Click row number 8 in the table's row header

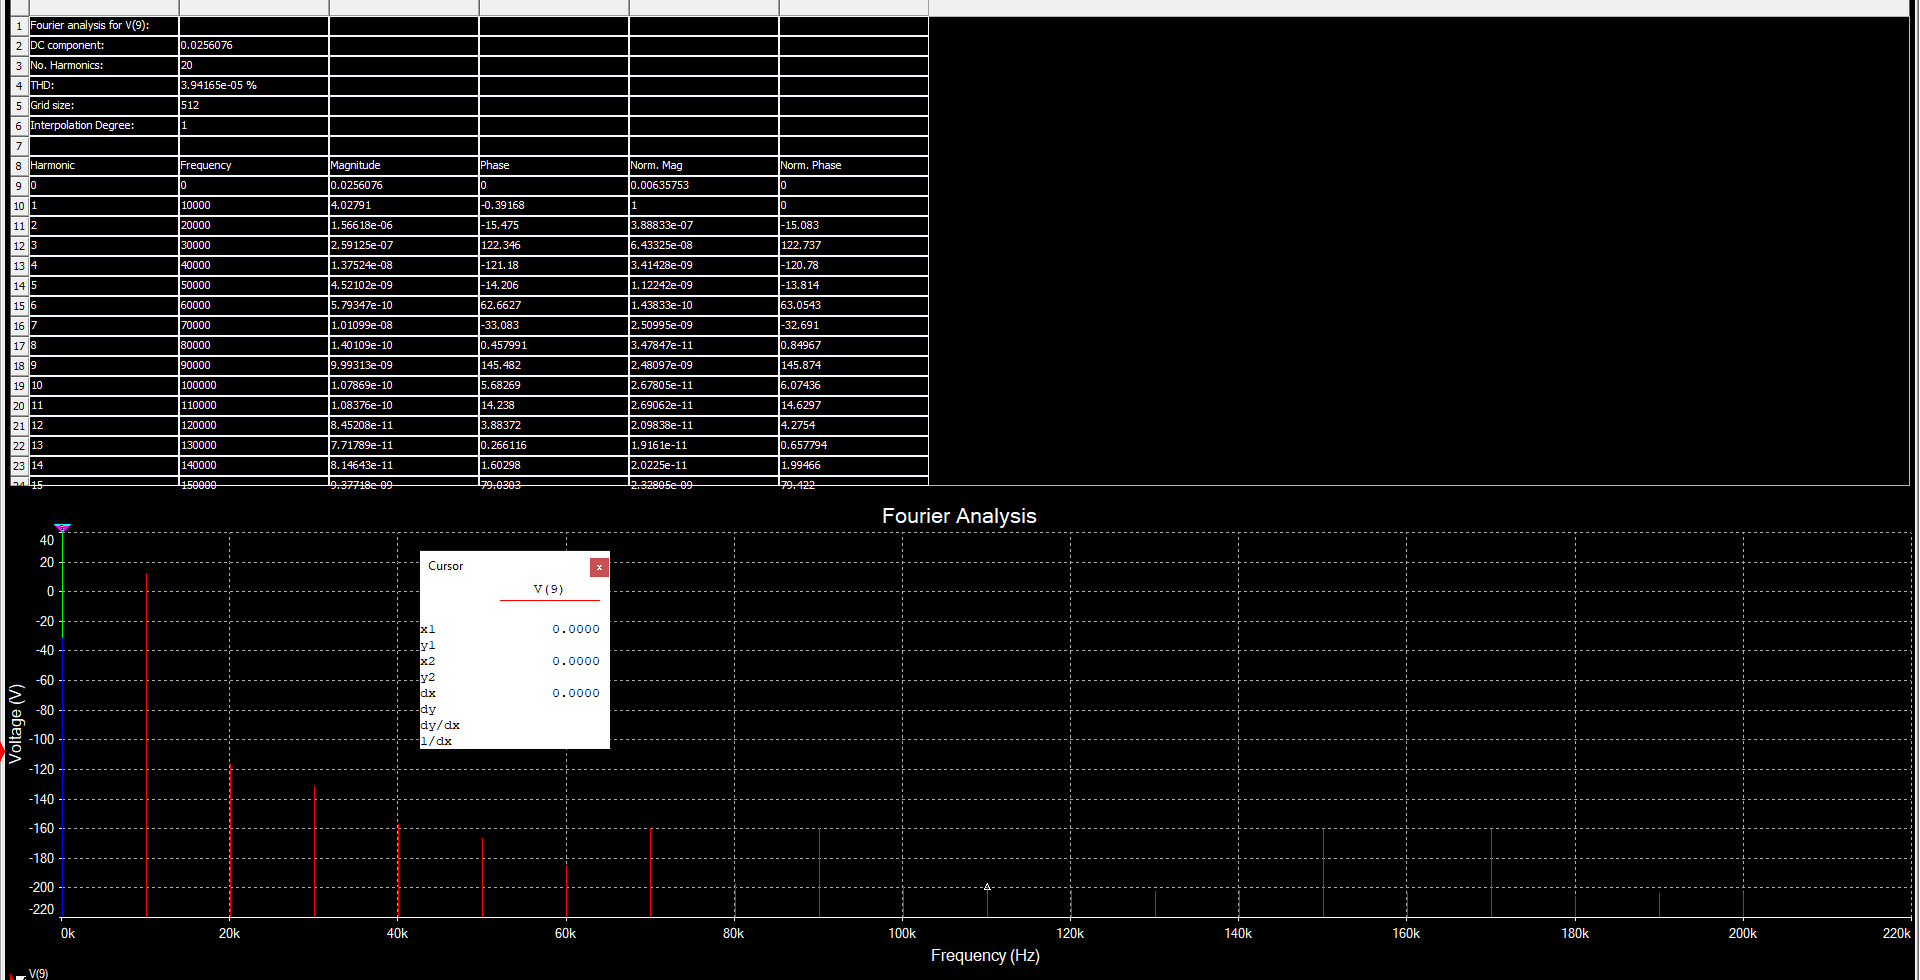click(19, 166)
